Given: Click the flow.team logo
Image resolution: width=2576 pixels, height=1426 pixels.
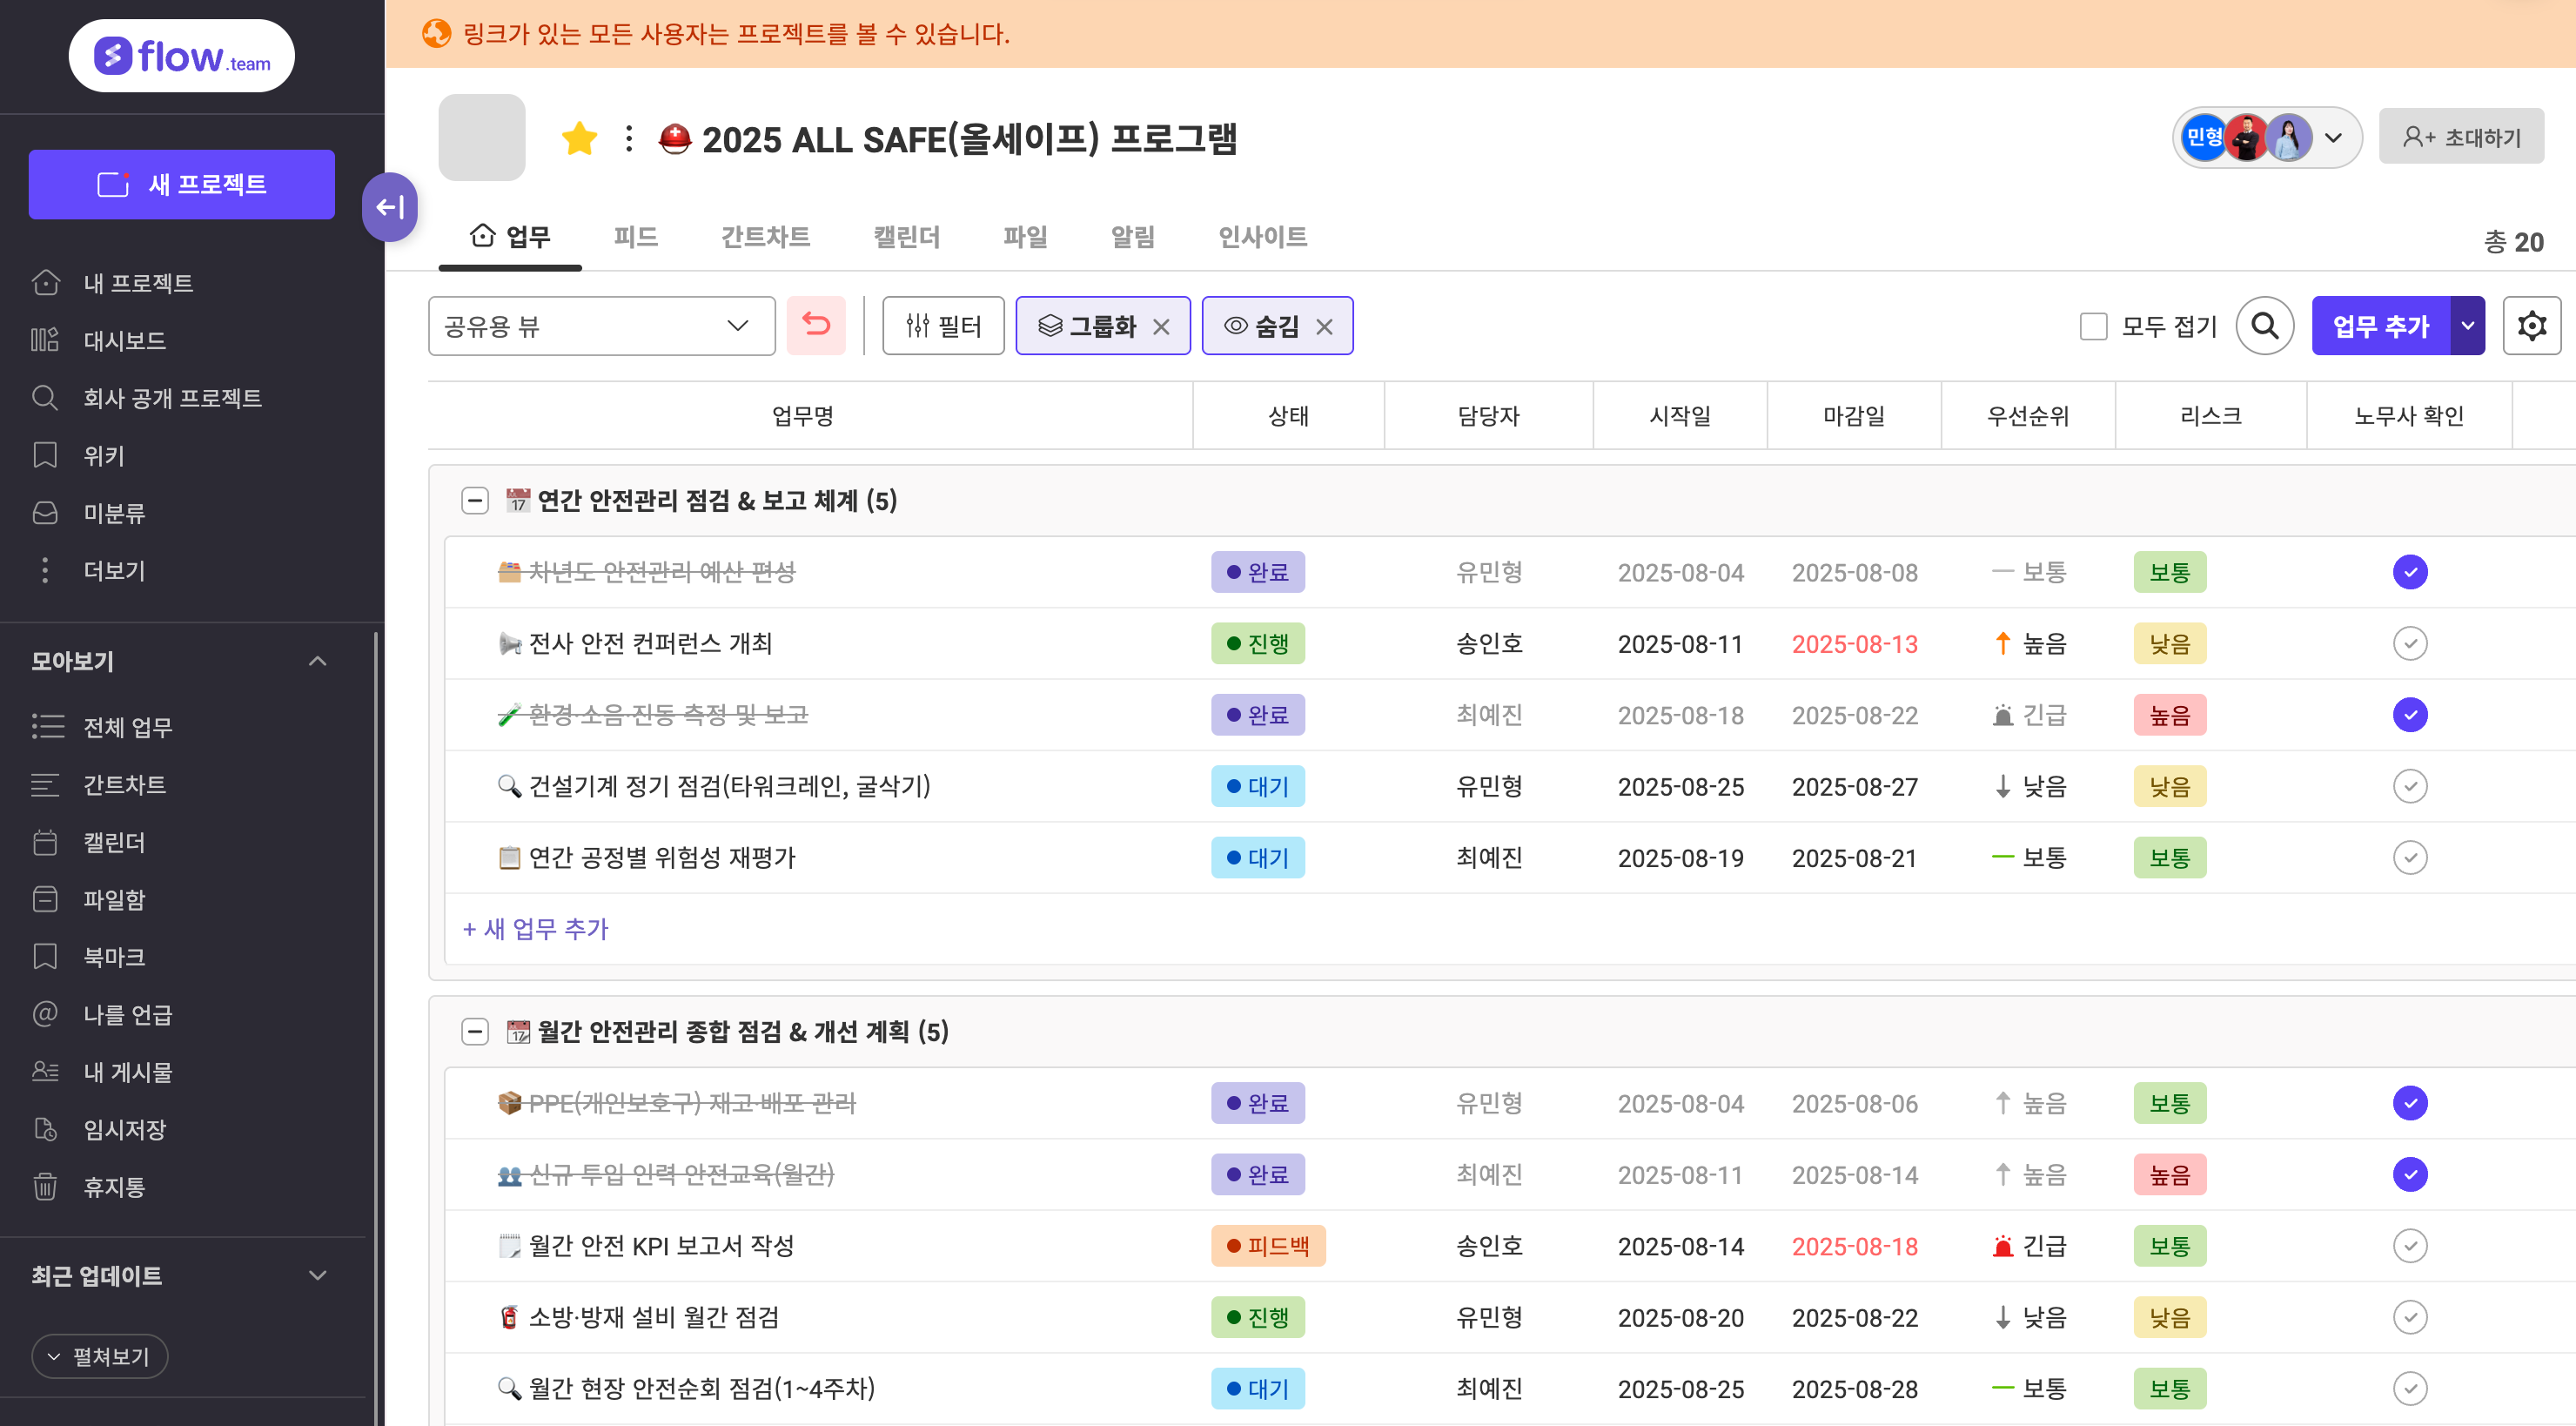Looking at the screenshot, I should (182, 56).
